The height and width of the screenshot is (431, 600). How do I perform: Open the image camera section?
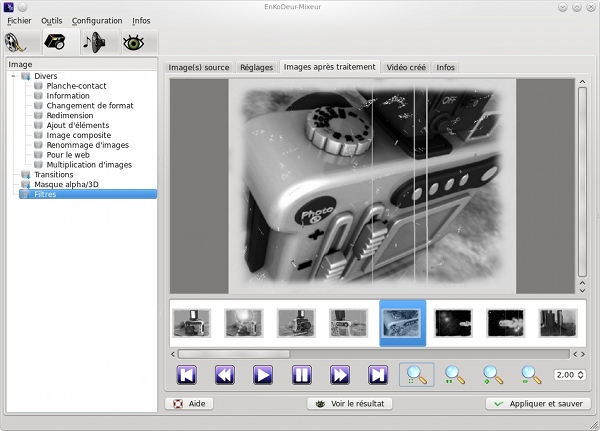coord(55,42)
